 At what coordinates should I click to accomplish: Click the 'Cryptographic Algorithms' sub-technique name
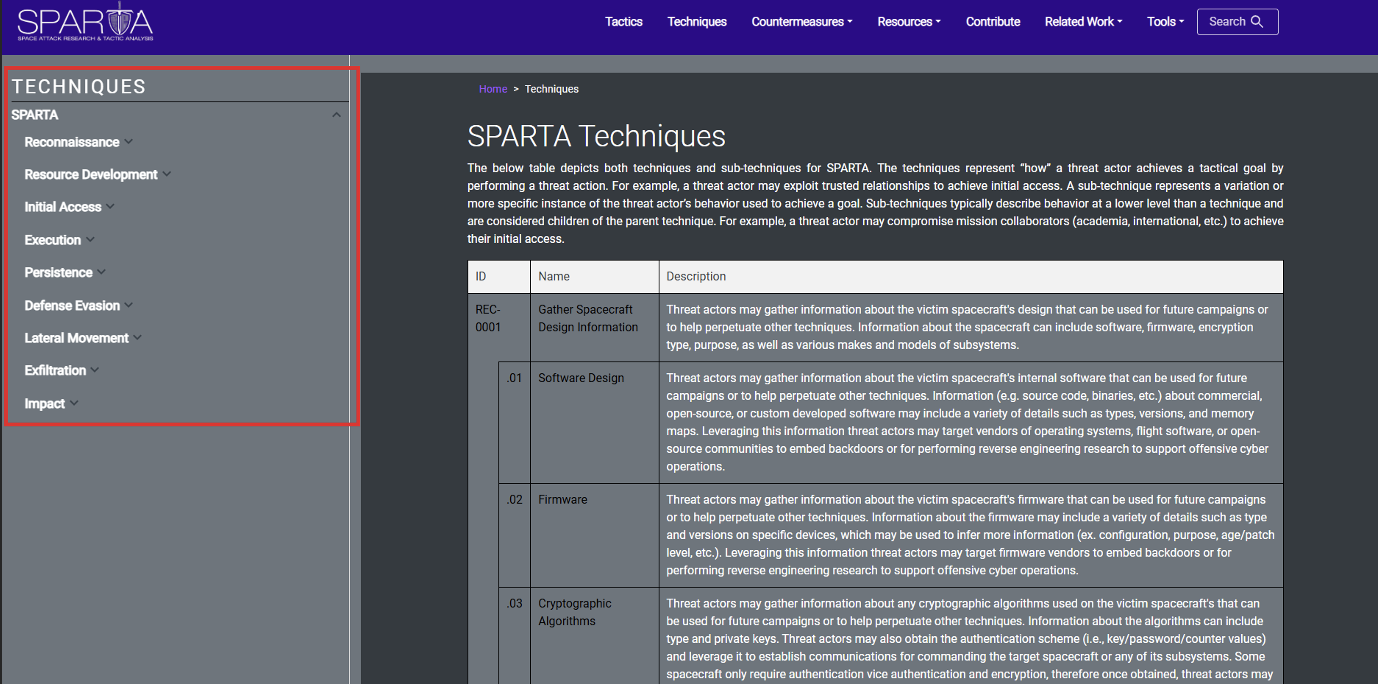(575, 612)
